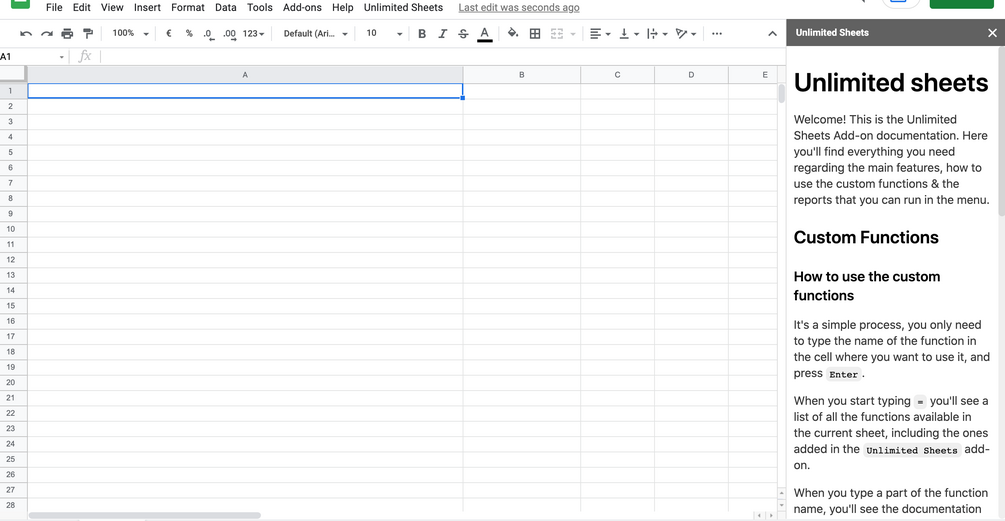Open the text color picker
Viewport: 1005px width, 521px height.
[485, 34]
